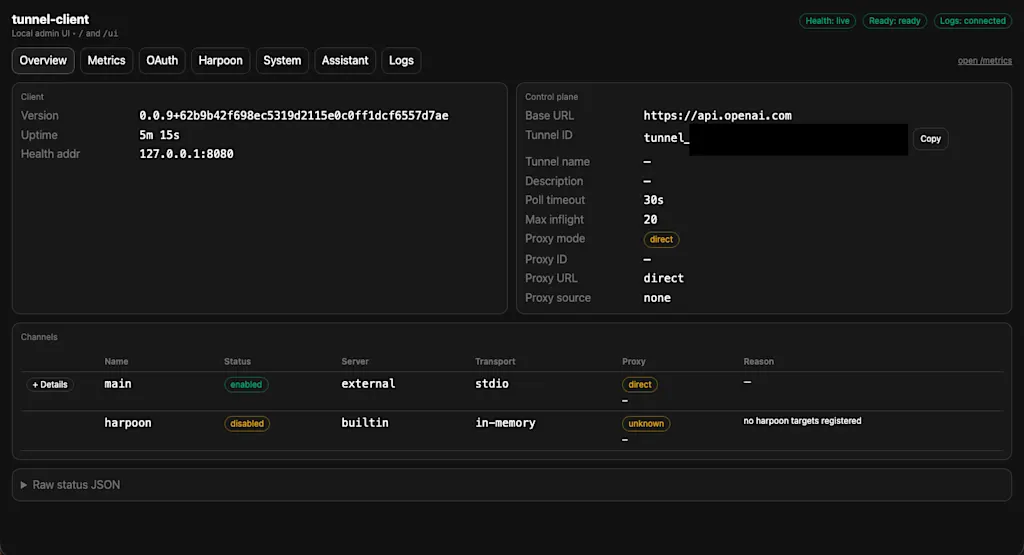Open the Logs tab
Image resolution: width=1024 pixels, height=555 pixels.
pyautogui.click(x=401, y=61)
